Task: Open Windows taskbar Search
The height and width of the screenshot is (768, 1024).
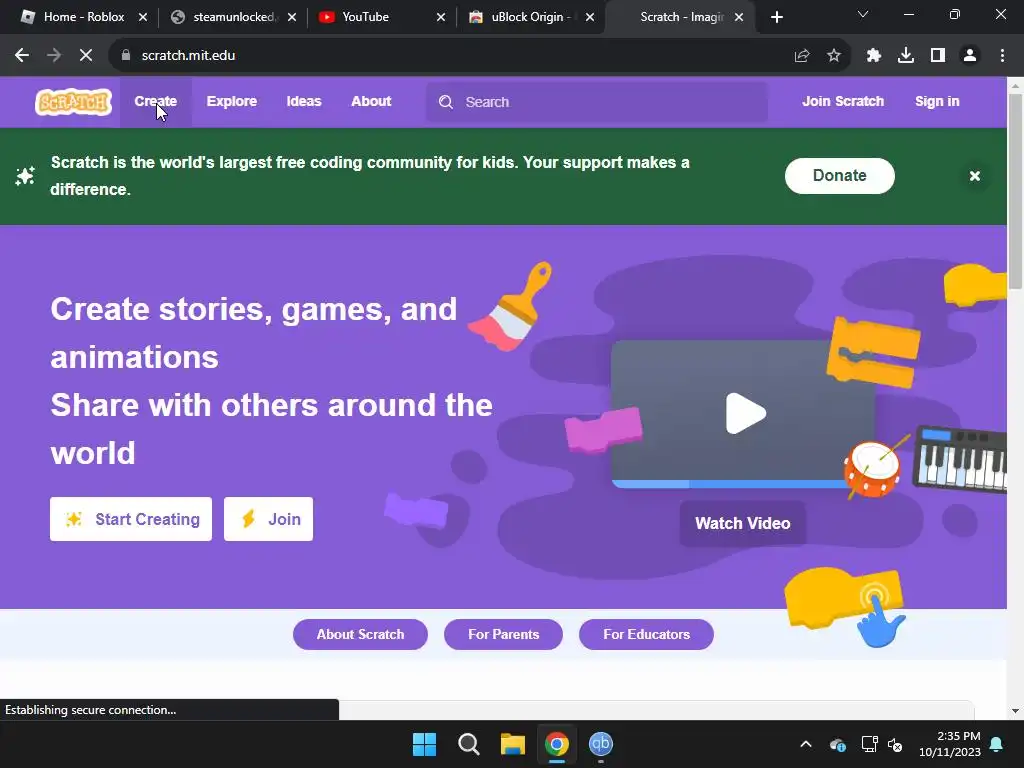Action: coord(468,744)
